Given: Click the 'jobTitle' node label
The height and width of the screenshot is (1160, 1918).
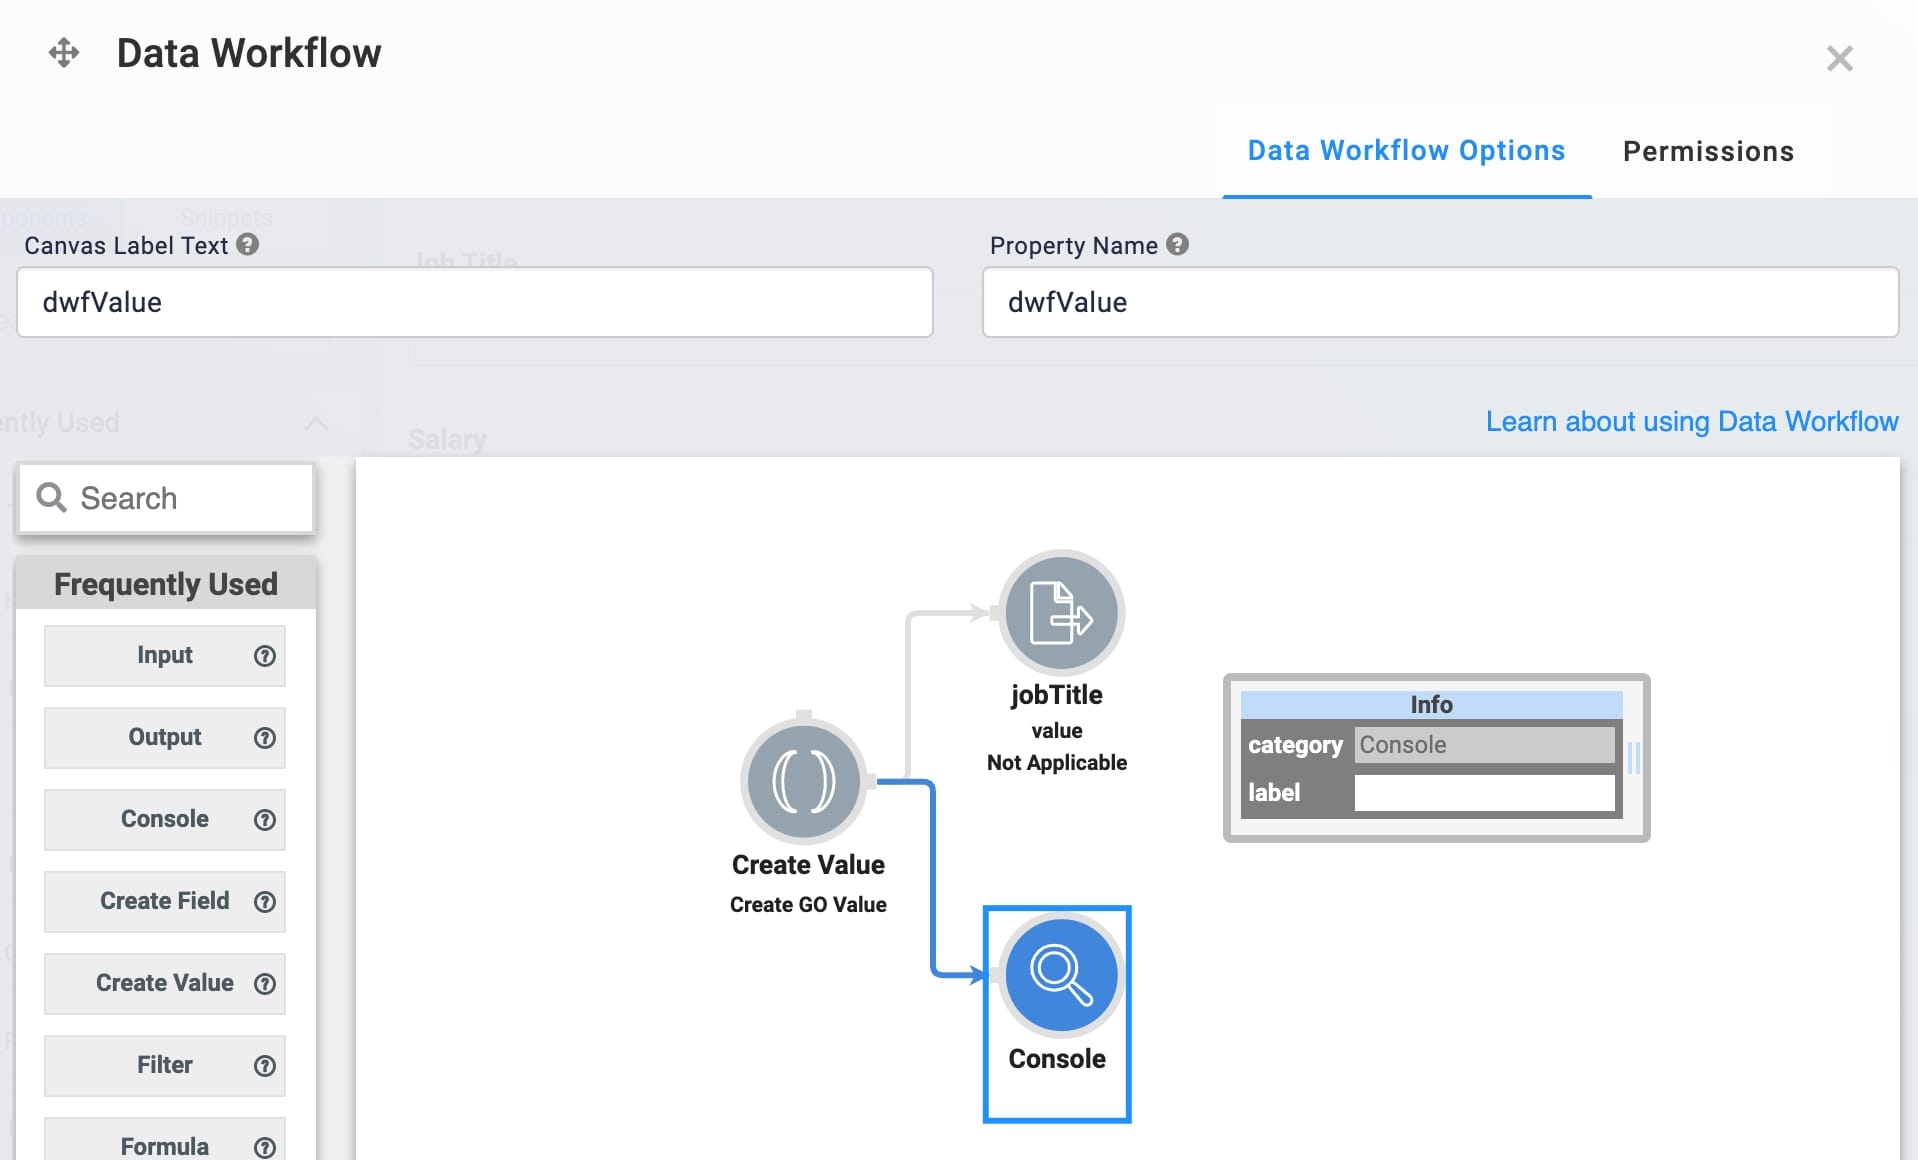Looking at the screenshot, I should [x=1057, y=695].
